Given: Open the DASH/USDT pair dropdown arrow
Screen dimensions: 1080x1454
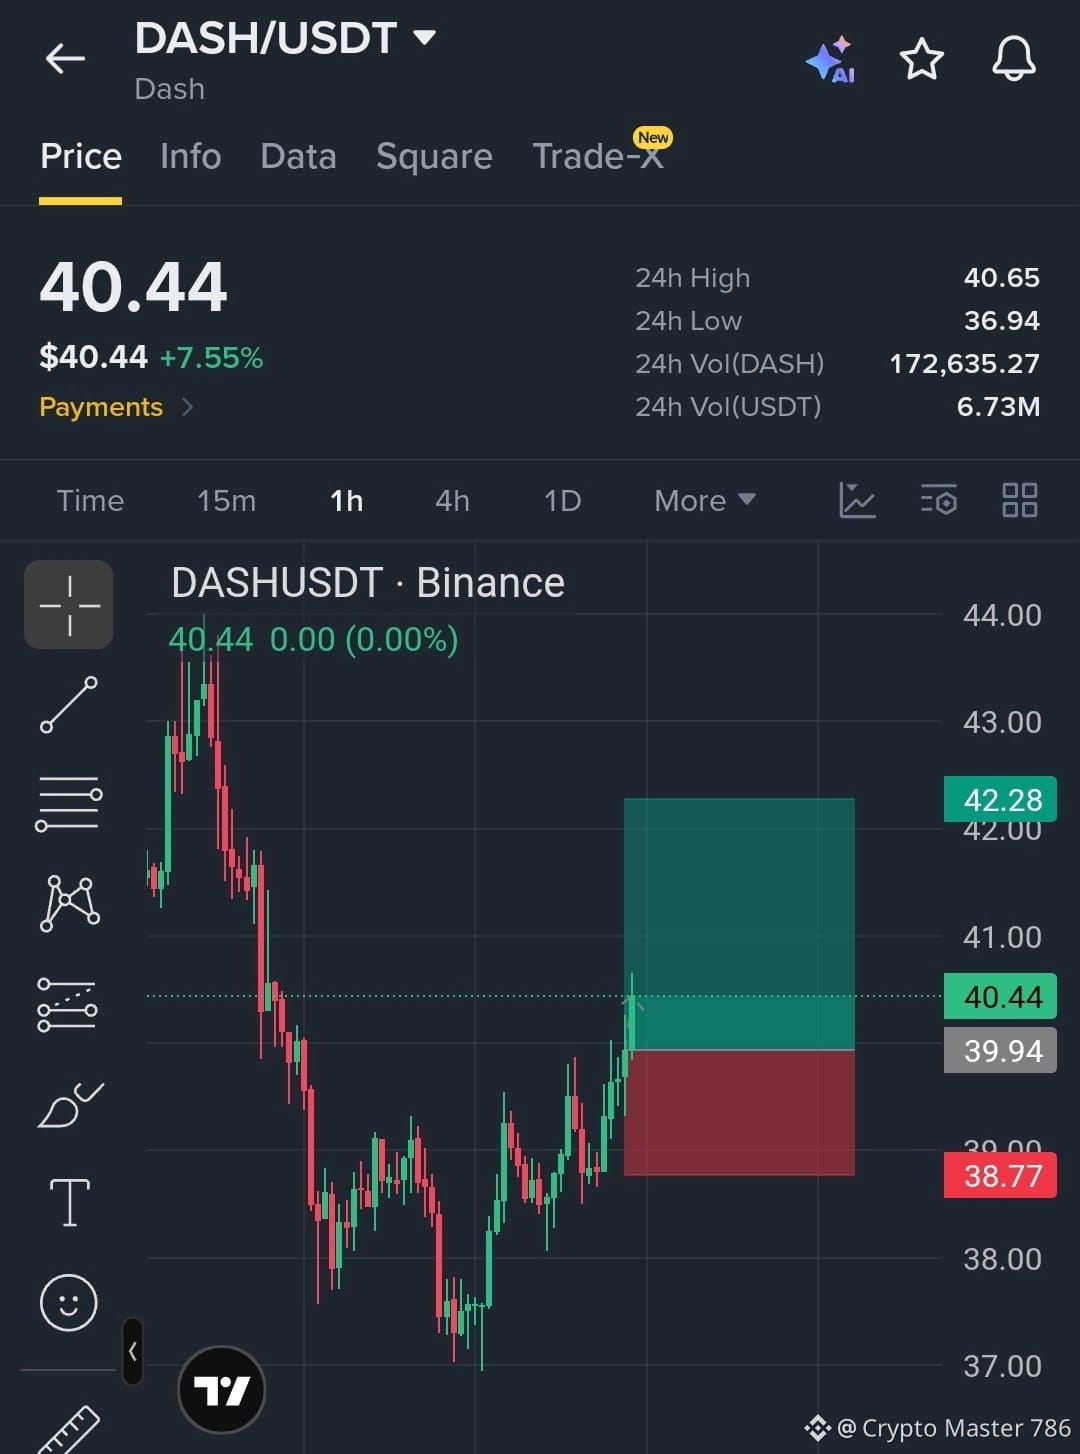Looking at the screenshot, I should pos(424,38).
